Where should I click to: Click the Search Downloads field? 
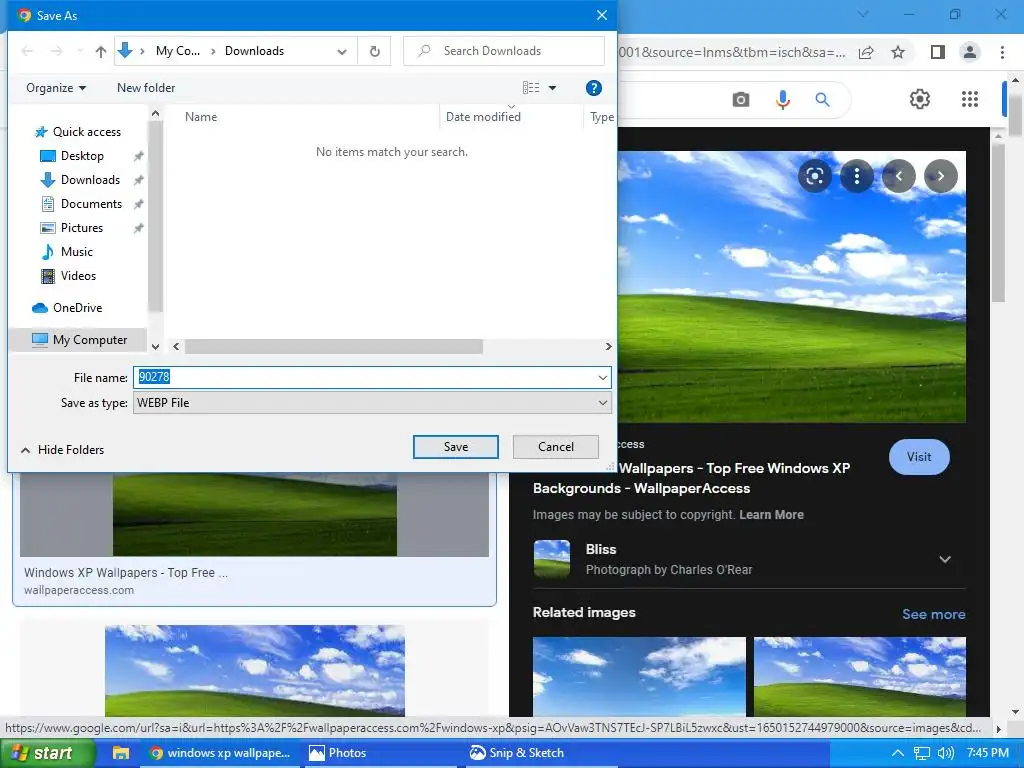click(504, 51)
